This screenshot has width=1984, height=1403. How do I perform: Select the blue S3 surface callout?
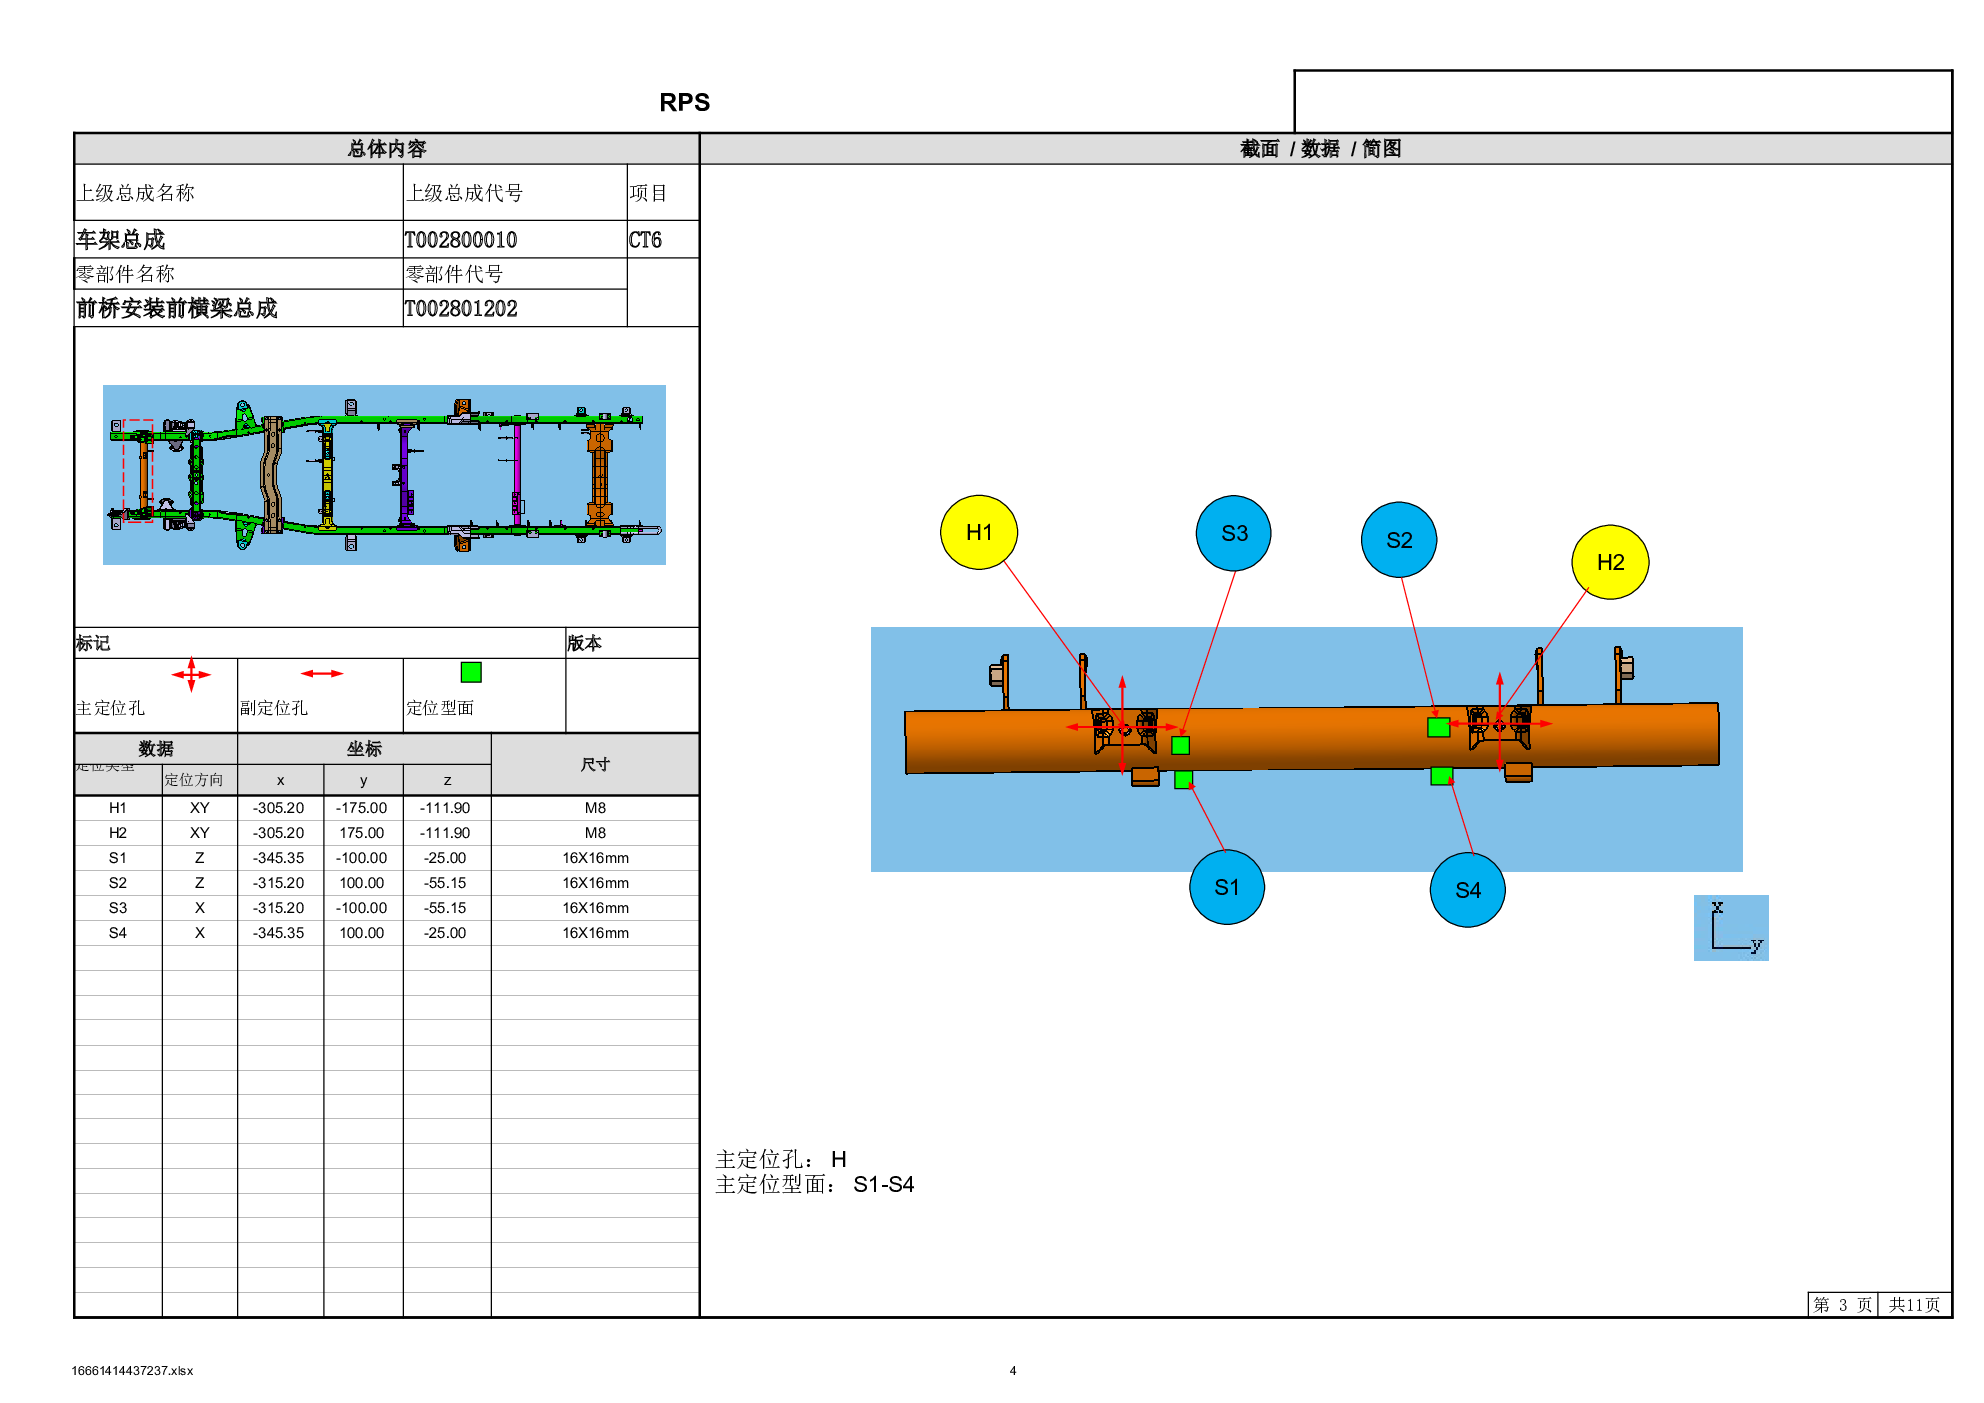(x=1233, y=533)
